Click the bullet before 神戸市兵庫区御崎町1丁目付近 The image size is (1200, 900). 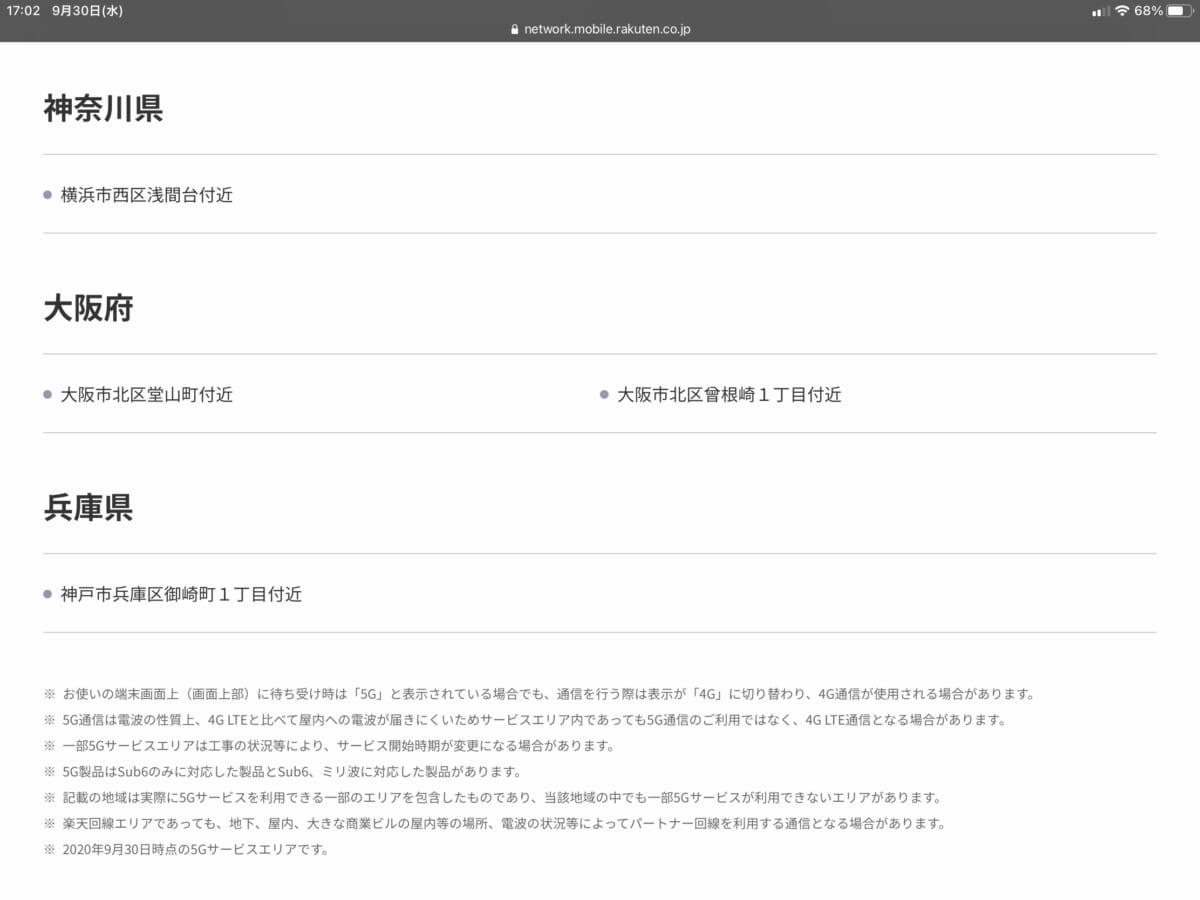[48, 595]
